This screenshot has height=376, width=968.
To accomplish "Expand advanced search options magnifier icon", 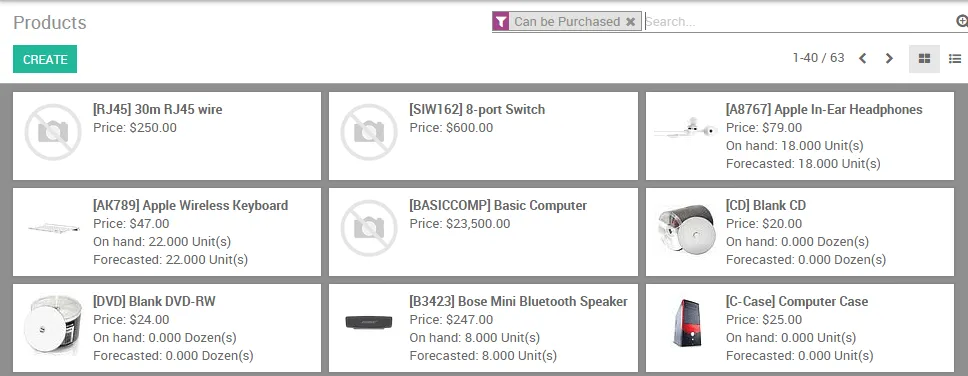I will click(962, 22).
